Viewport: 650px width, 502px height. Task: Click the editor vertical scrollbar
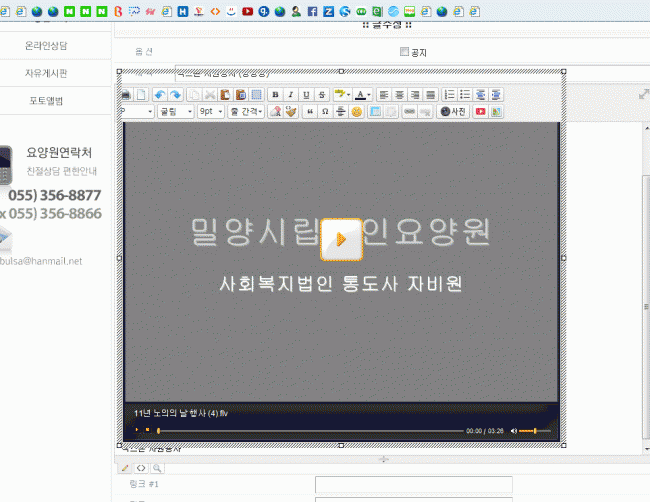[646, 307]
